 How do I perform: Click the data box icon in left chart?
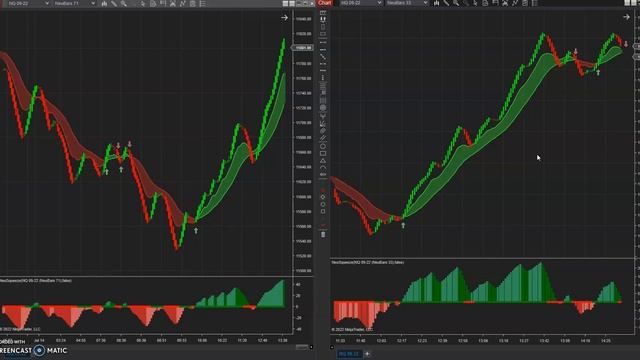pos(153,4)
